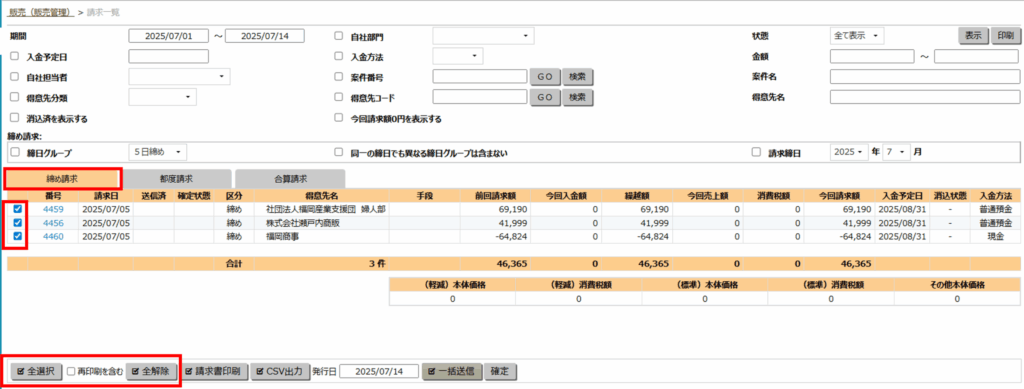This screenshot has height=389, width=1024.
Task: Enable the 消込済を表示する checkbox
Action: click(x=15, y=118)
